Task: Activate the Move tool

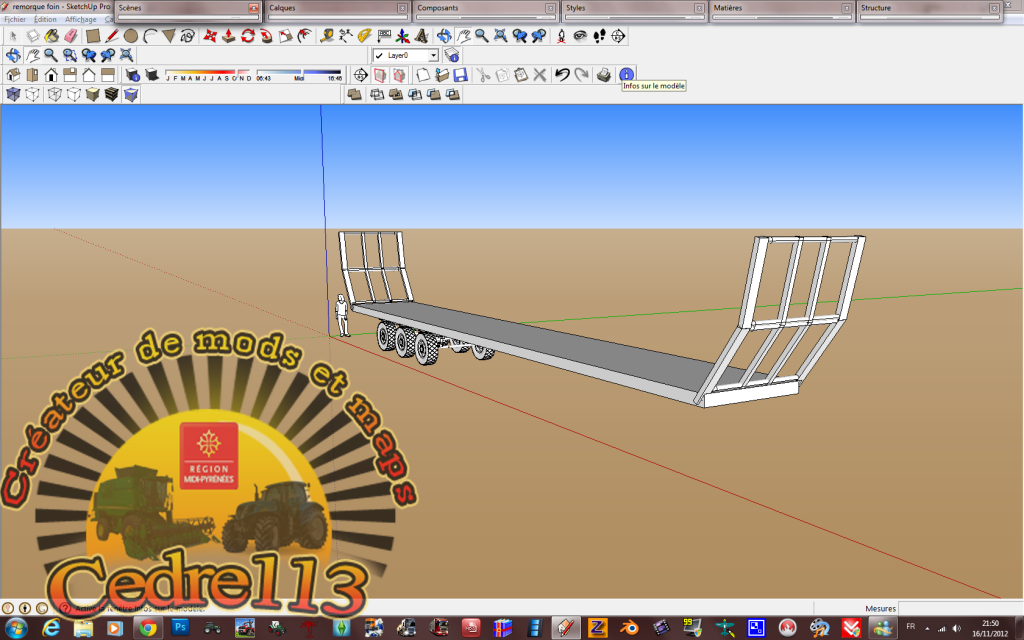Action: click(210, 36)
